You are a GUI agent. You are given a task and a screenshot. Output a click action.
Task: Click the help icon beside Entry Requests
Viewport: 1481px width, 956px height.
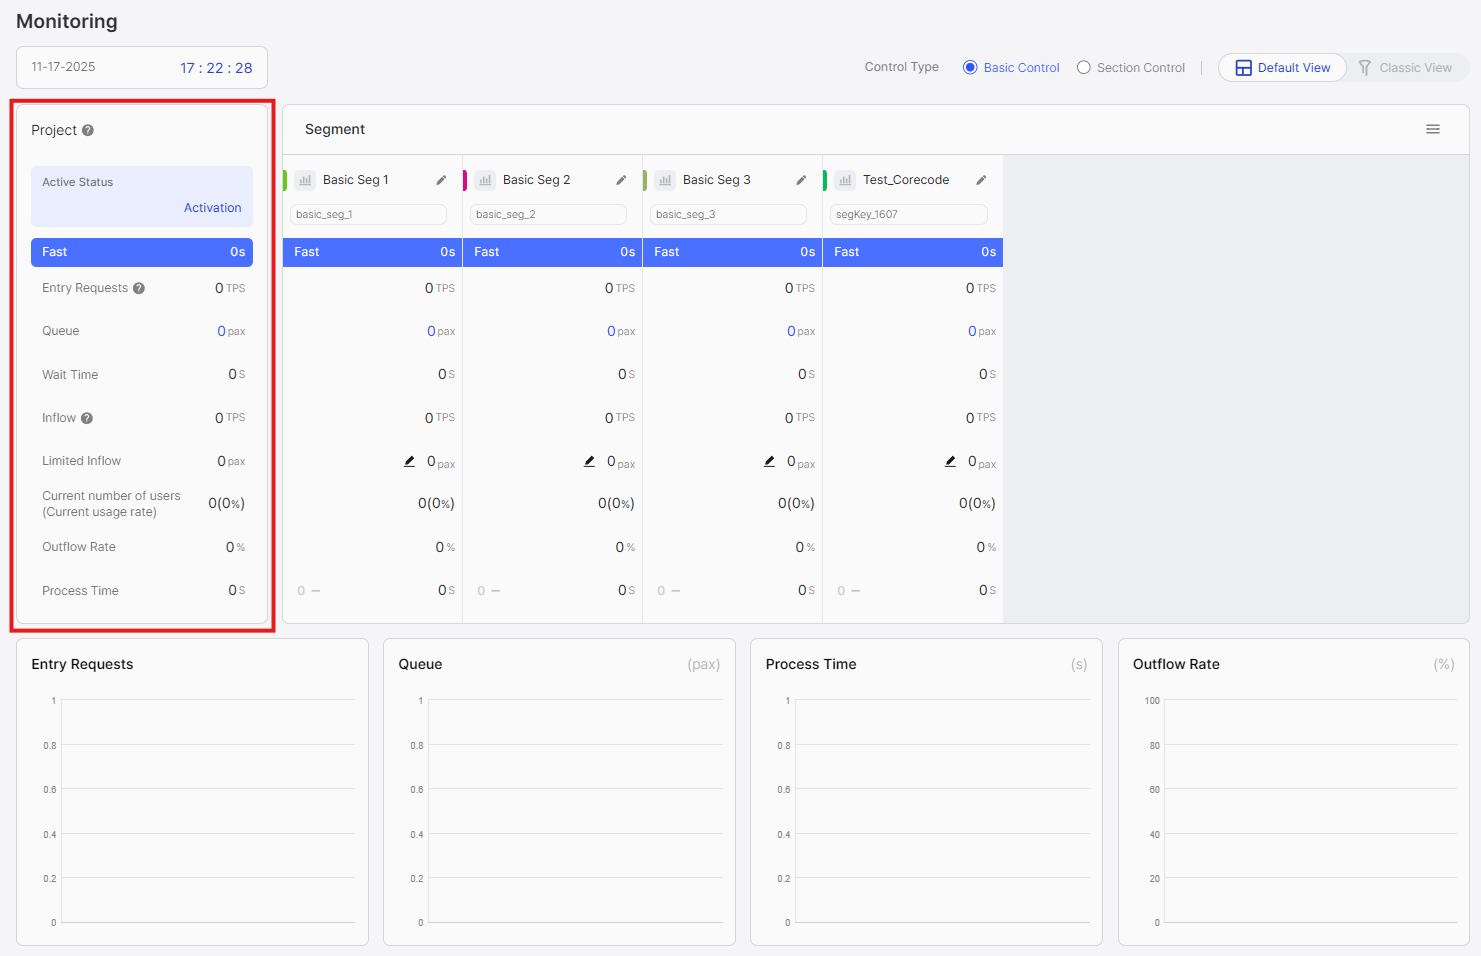[x=138, y=287]
